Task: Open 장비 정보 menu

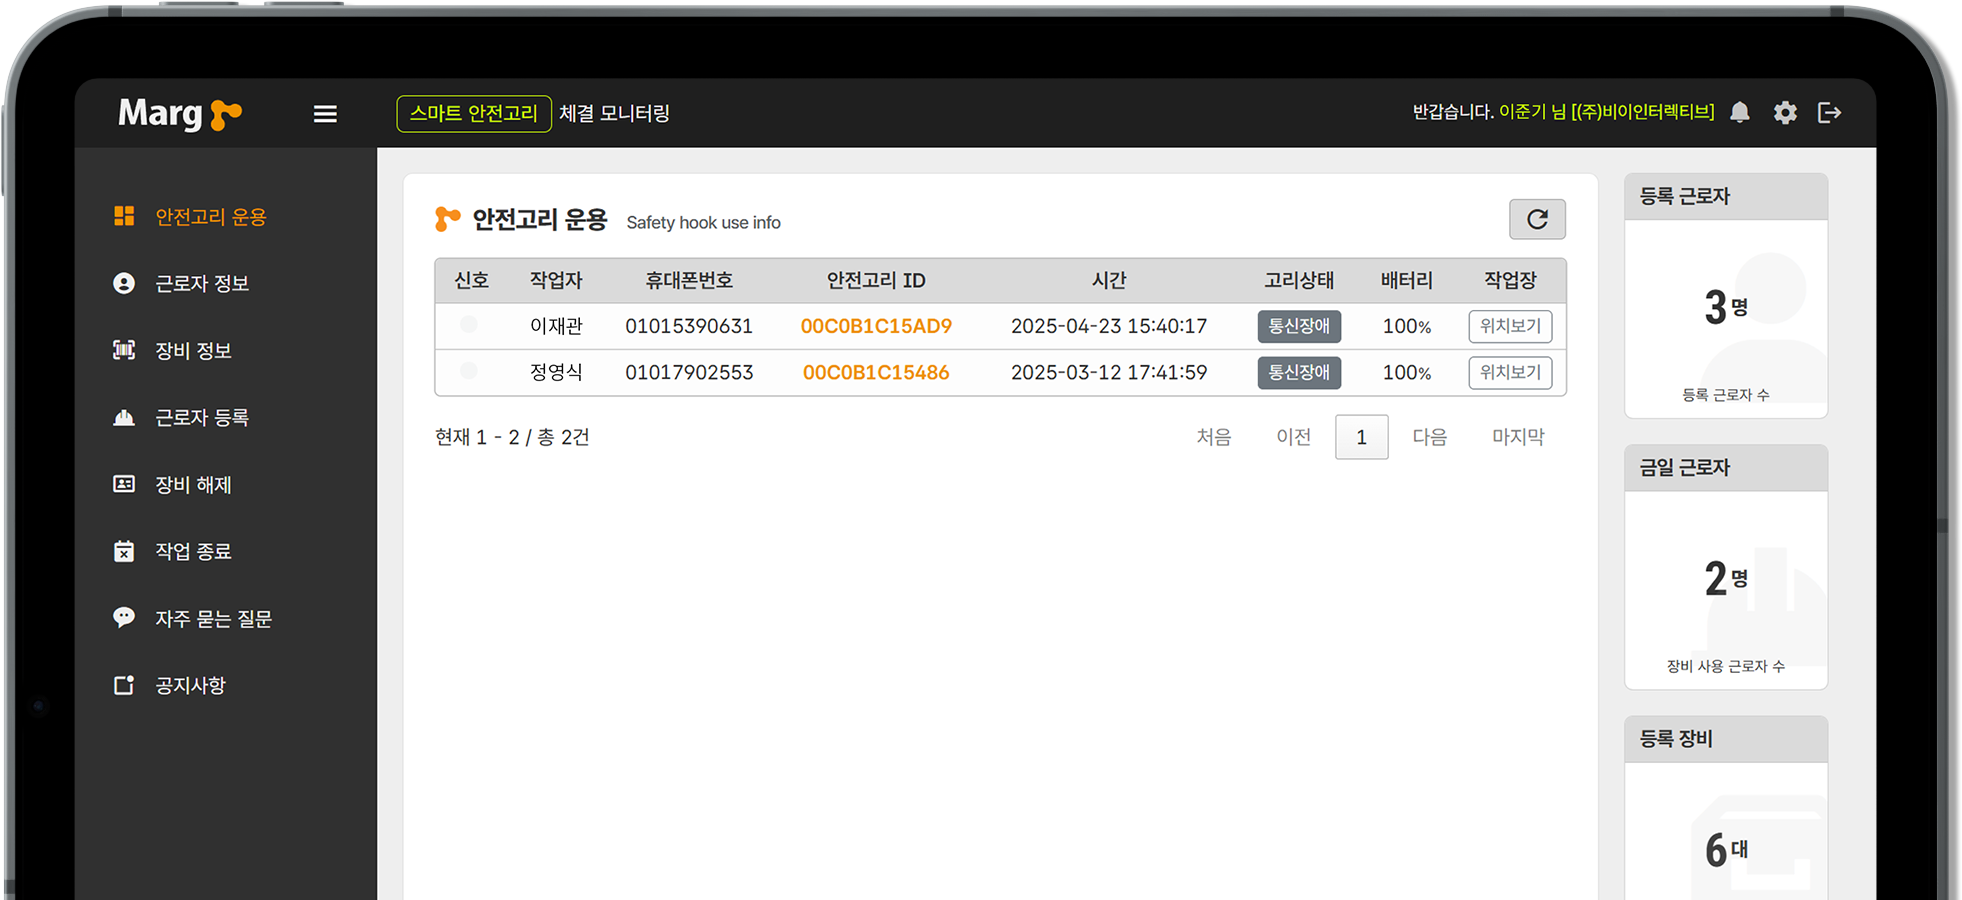Action: click(193, 351)
